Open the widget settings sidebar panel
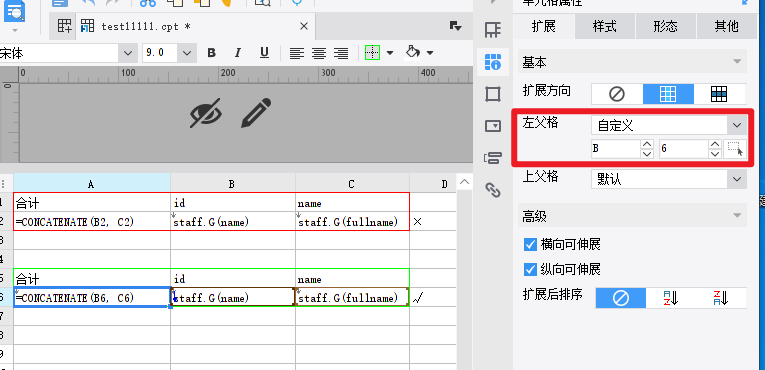Image resolution: width=765 pixels, height=370 pixels. (493, 126)
